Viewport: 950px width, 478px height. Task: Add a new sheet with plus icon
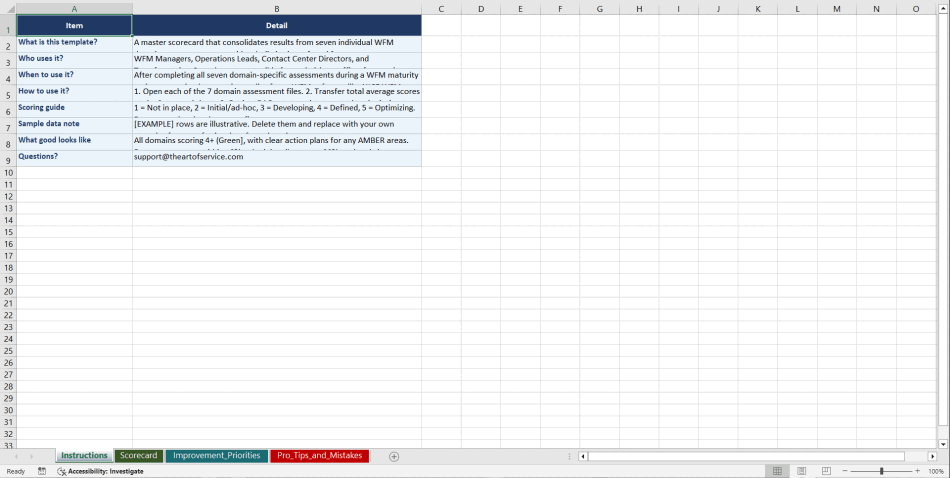click(x=394, y=456)
